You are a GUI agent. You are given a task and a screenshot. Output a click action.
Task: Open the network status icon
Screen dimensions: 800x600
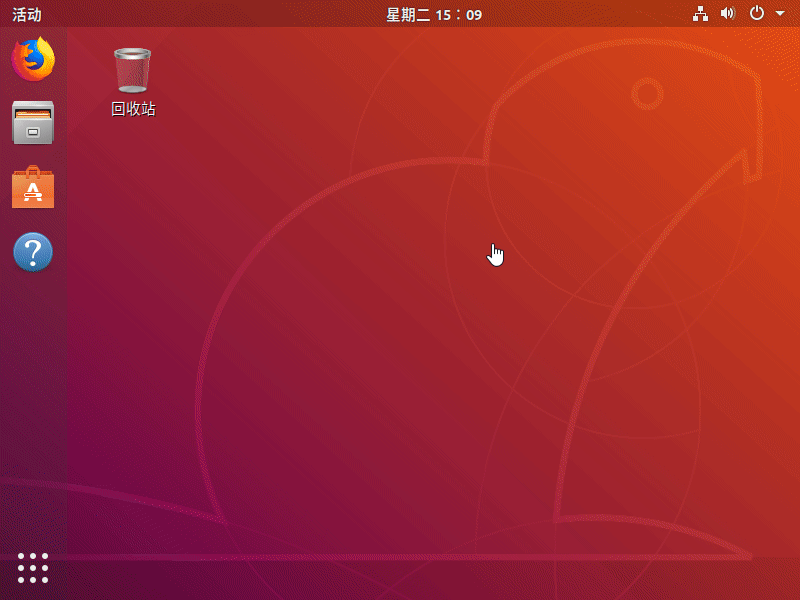pos(701,14)
